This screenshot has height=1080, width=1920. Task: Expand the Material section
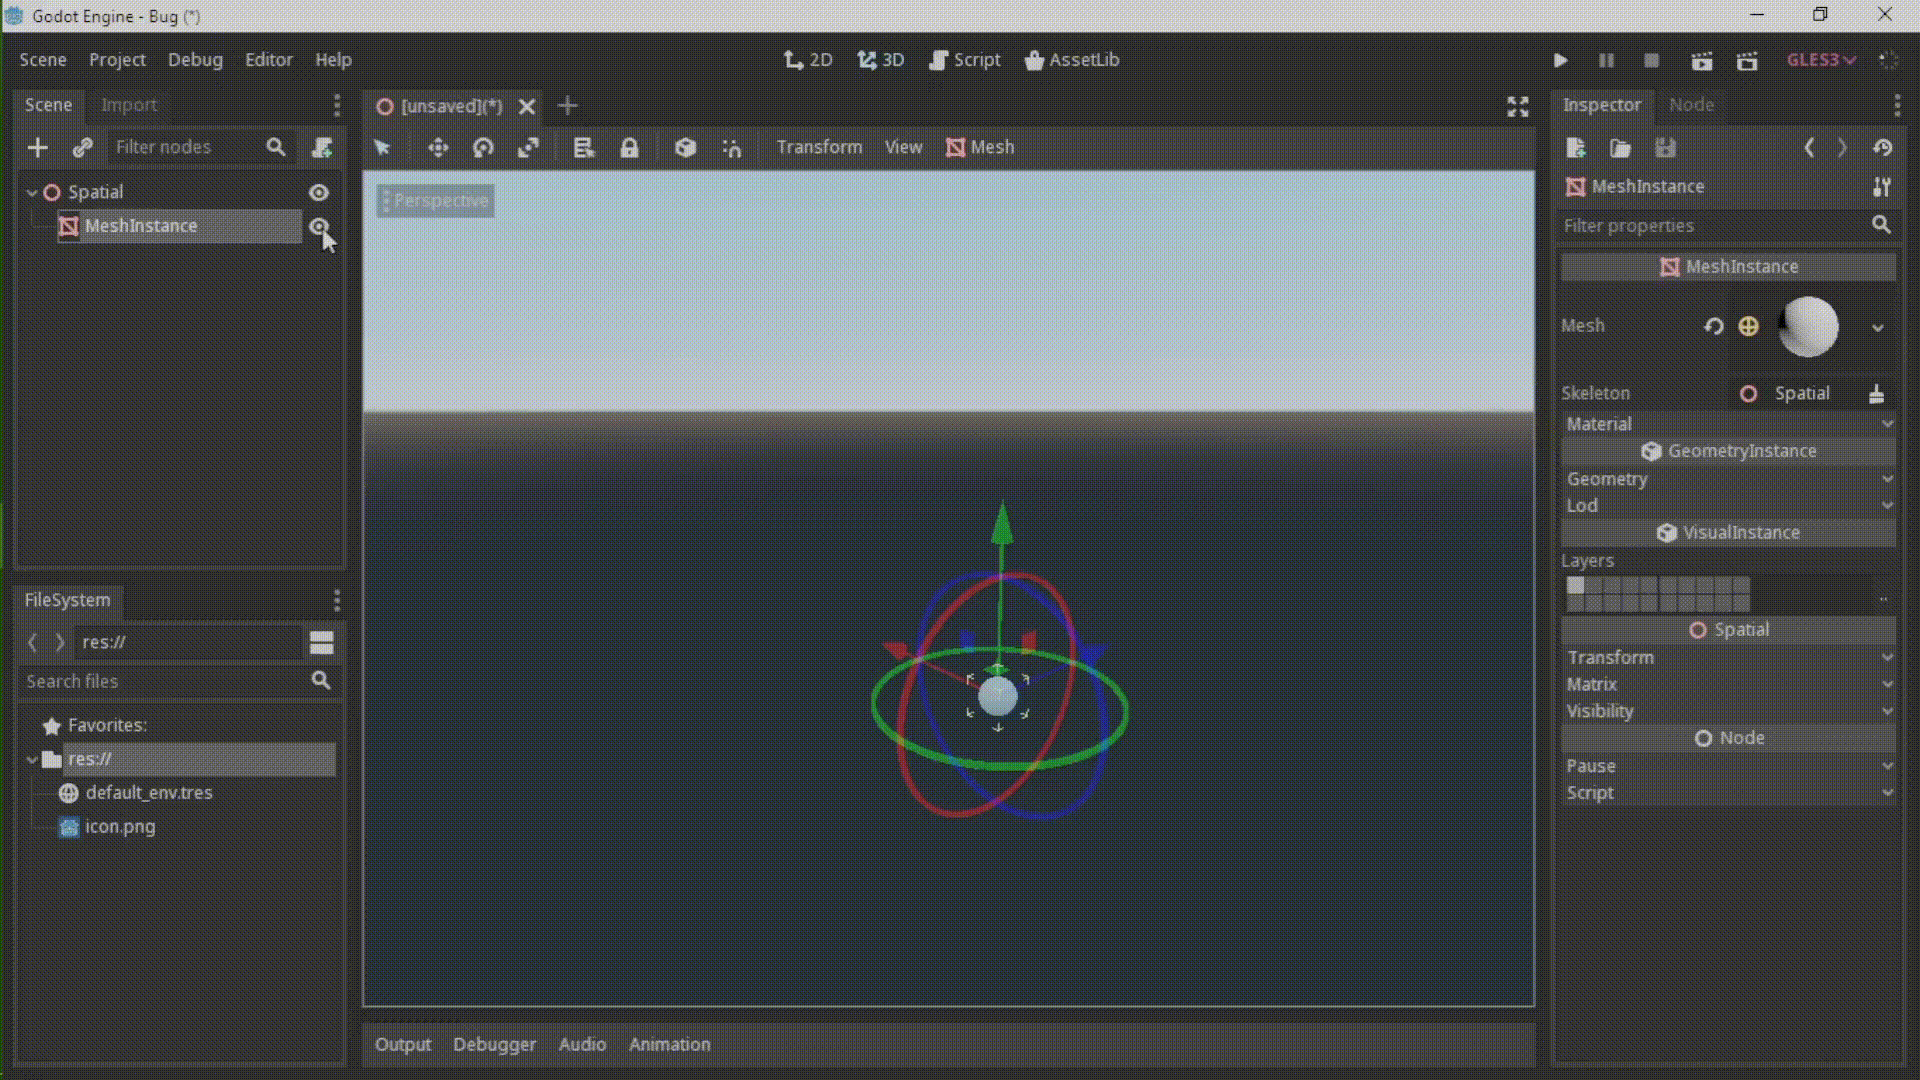tap(1728, 423)
